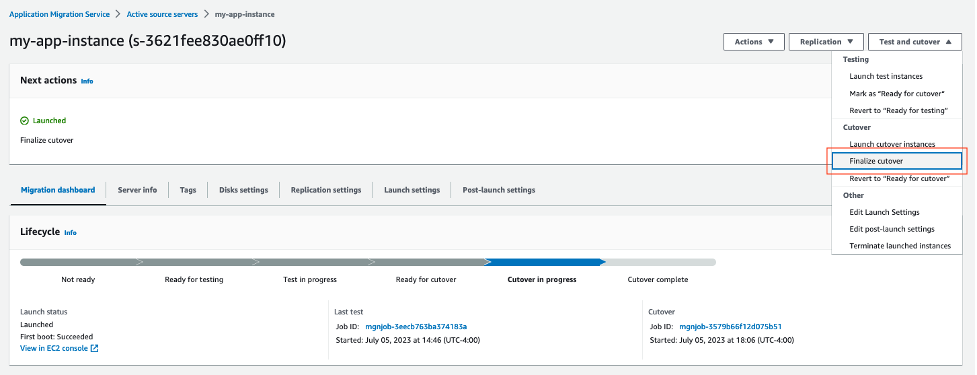Screen dimensions: 977x375
Task: Open the Disks settings tab
Action: tap(244, 190)
